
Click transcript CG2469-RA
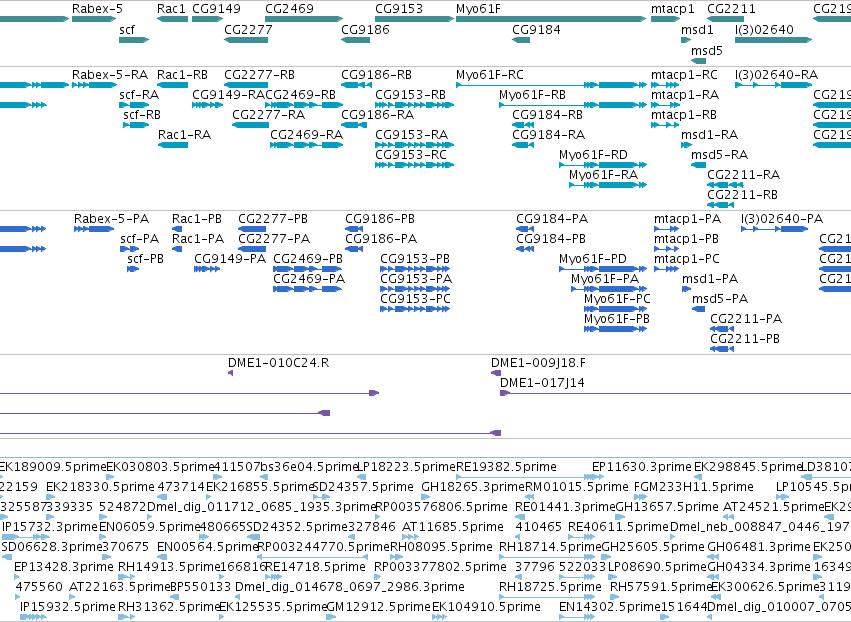tap(306, 135)
